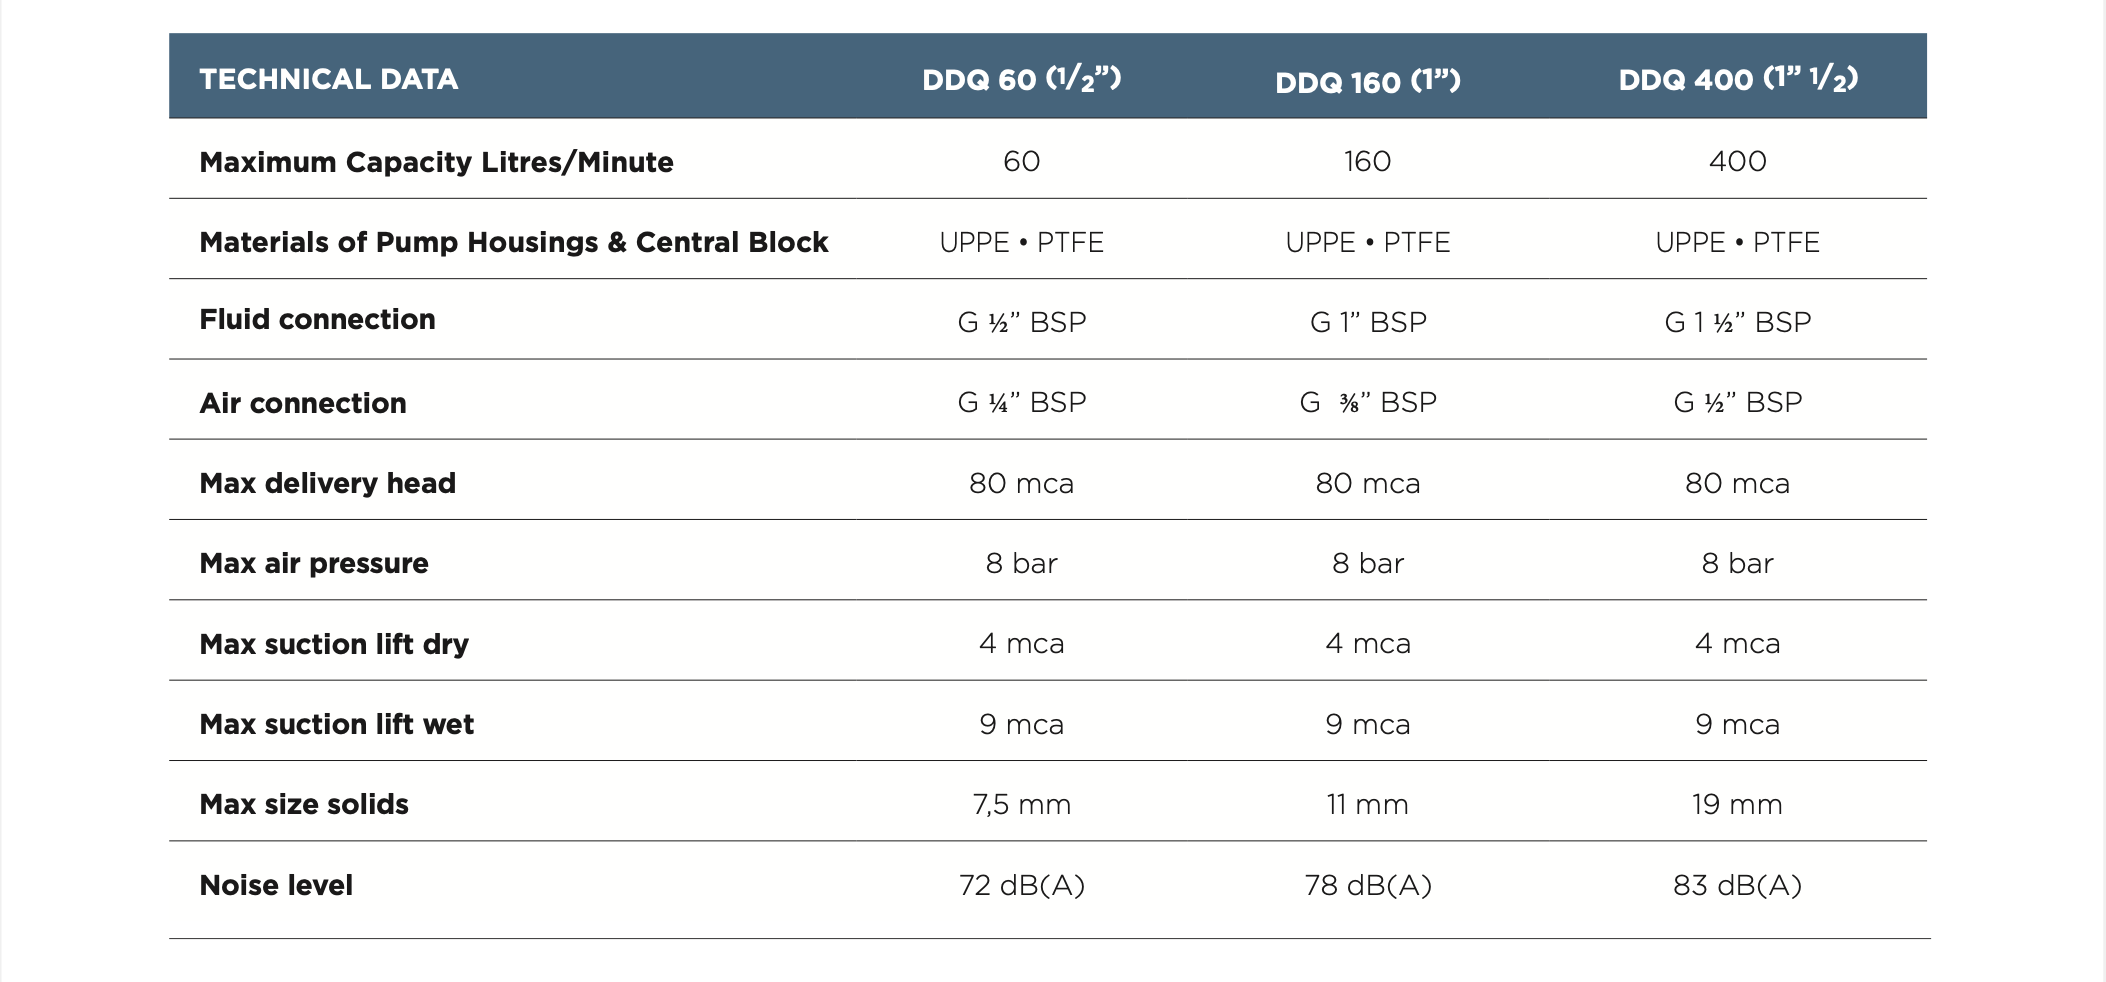Click the Max air pressure row label
The width and height of the screenshot is (2106, 982).
[x=314, y=563]
